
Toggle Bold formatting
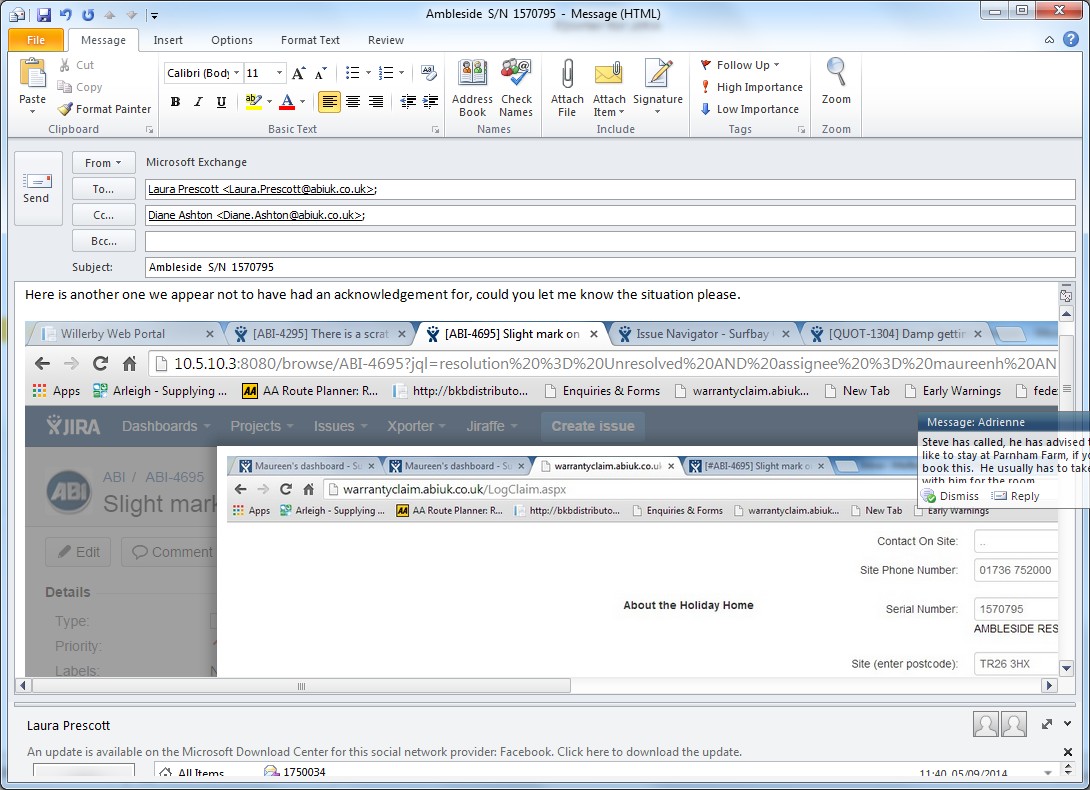(176, 102)
